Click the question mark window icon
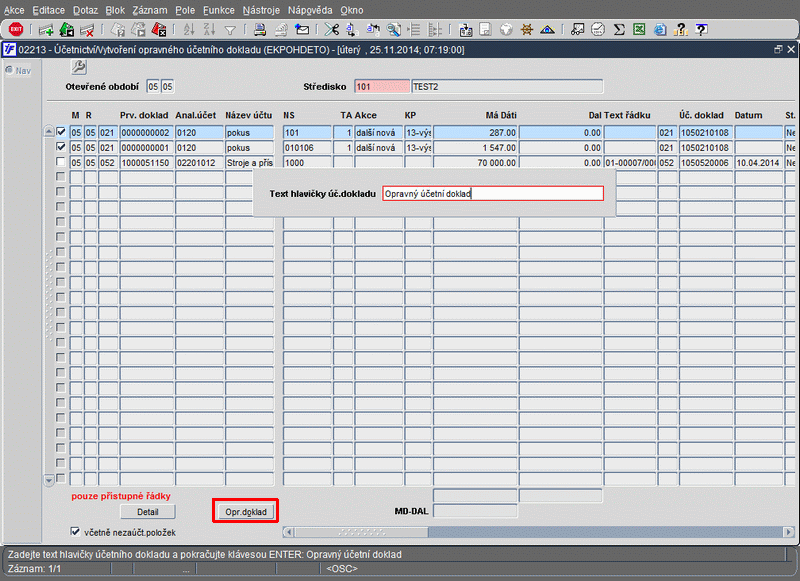The image size is (800, 581). point(702,30)
